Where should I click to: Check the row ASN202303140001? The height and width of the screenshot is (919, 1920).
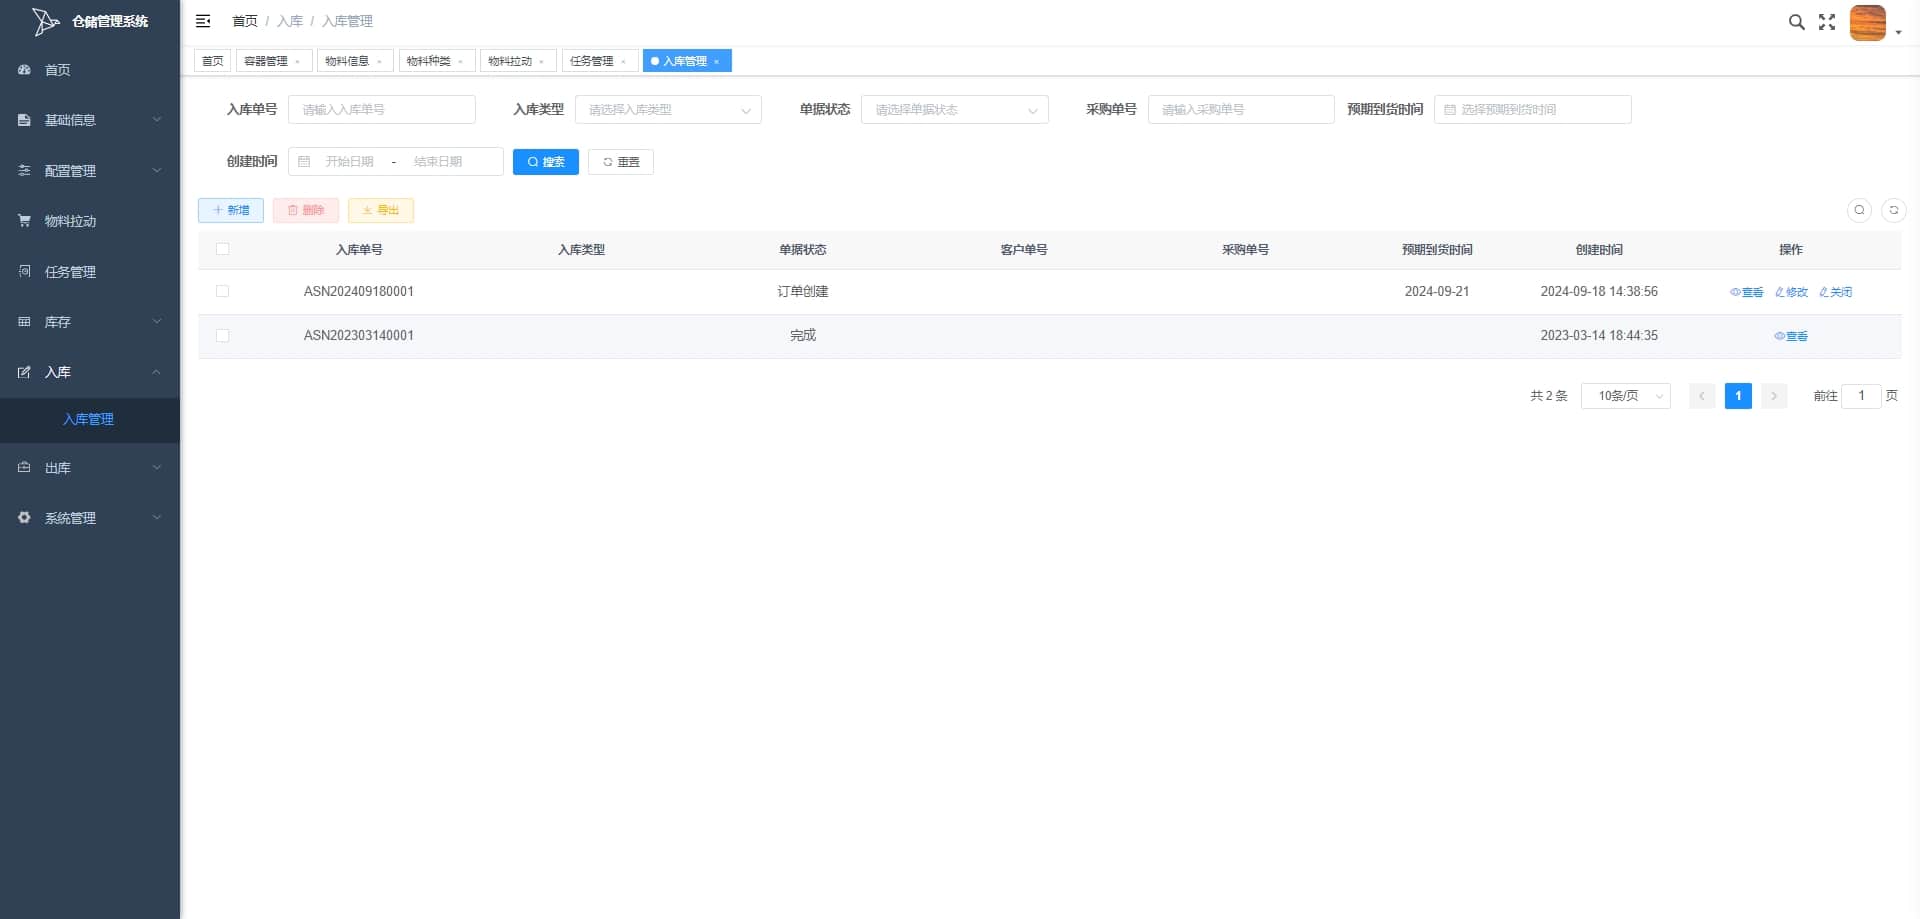pyautogui.click(x=222, y=336)
